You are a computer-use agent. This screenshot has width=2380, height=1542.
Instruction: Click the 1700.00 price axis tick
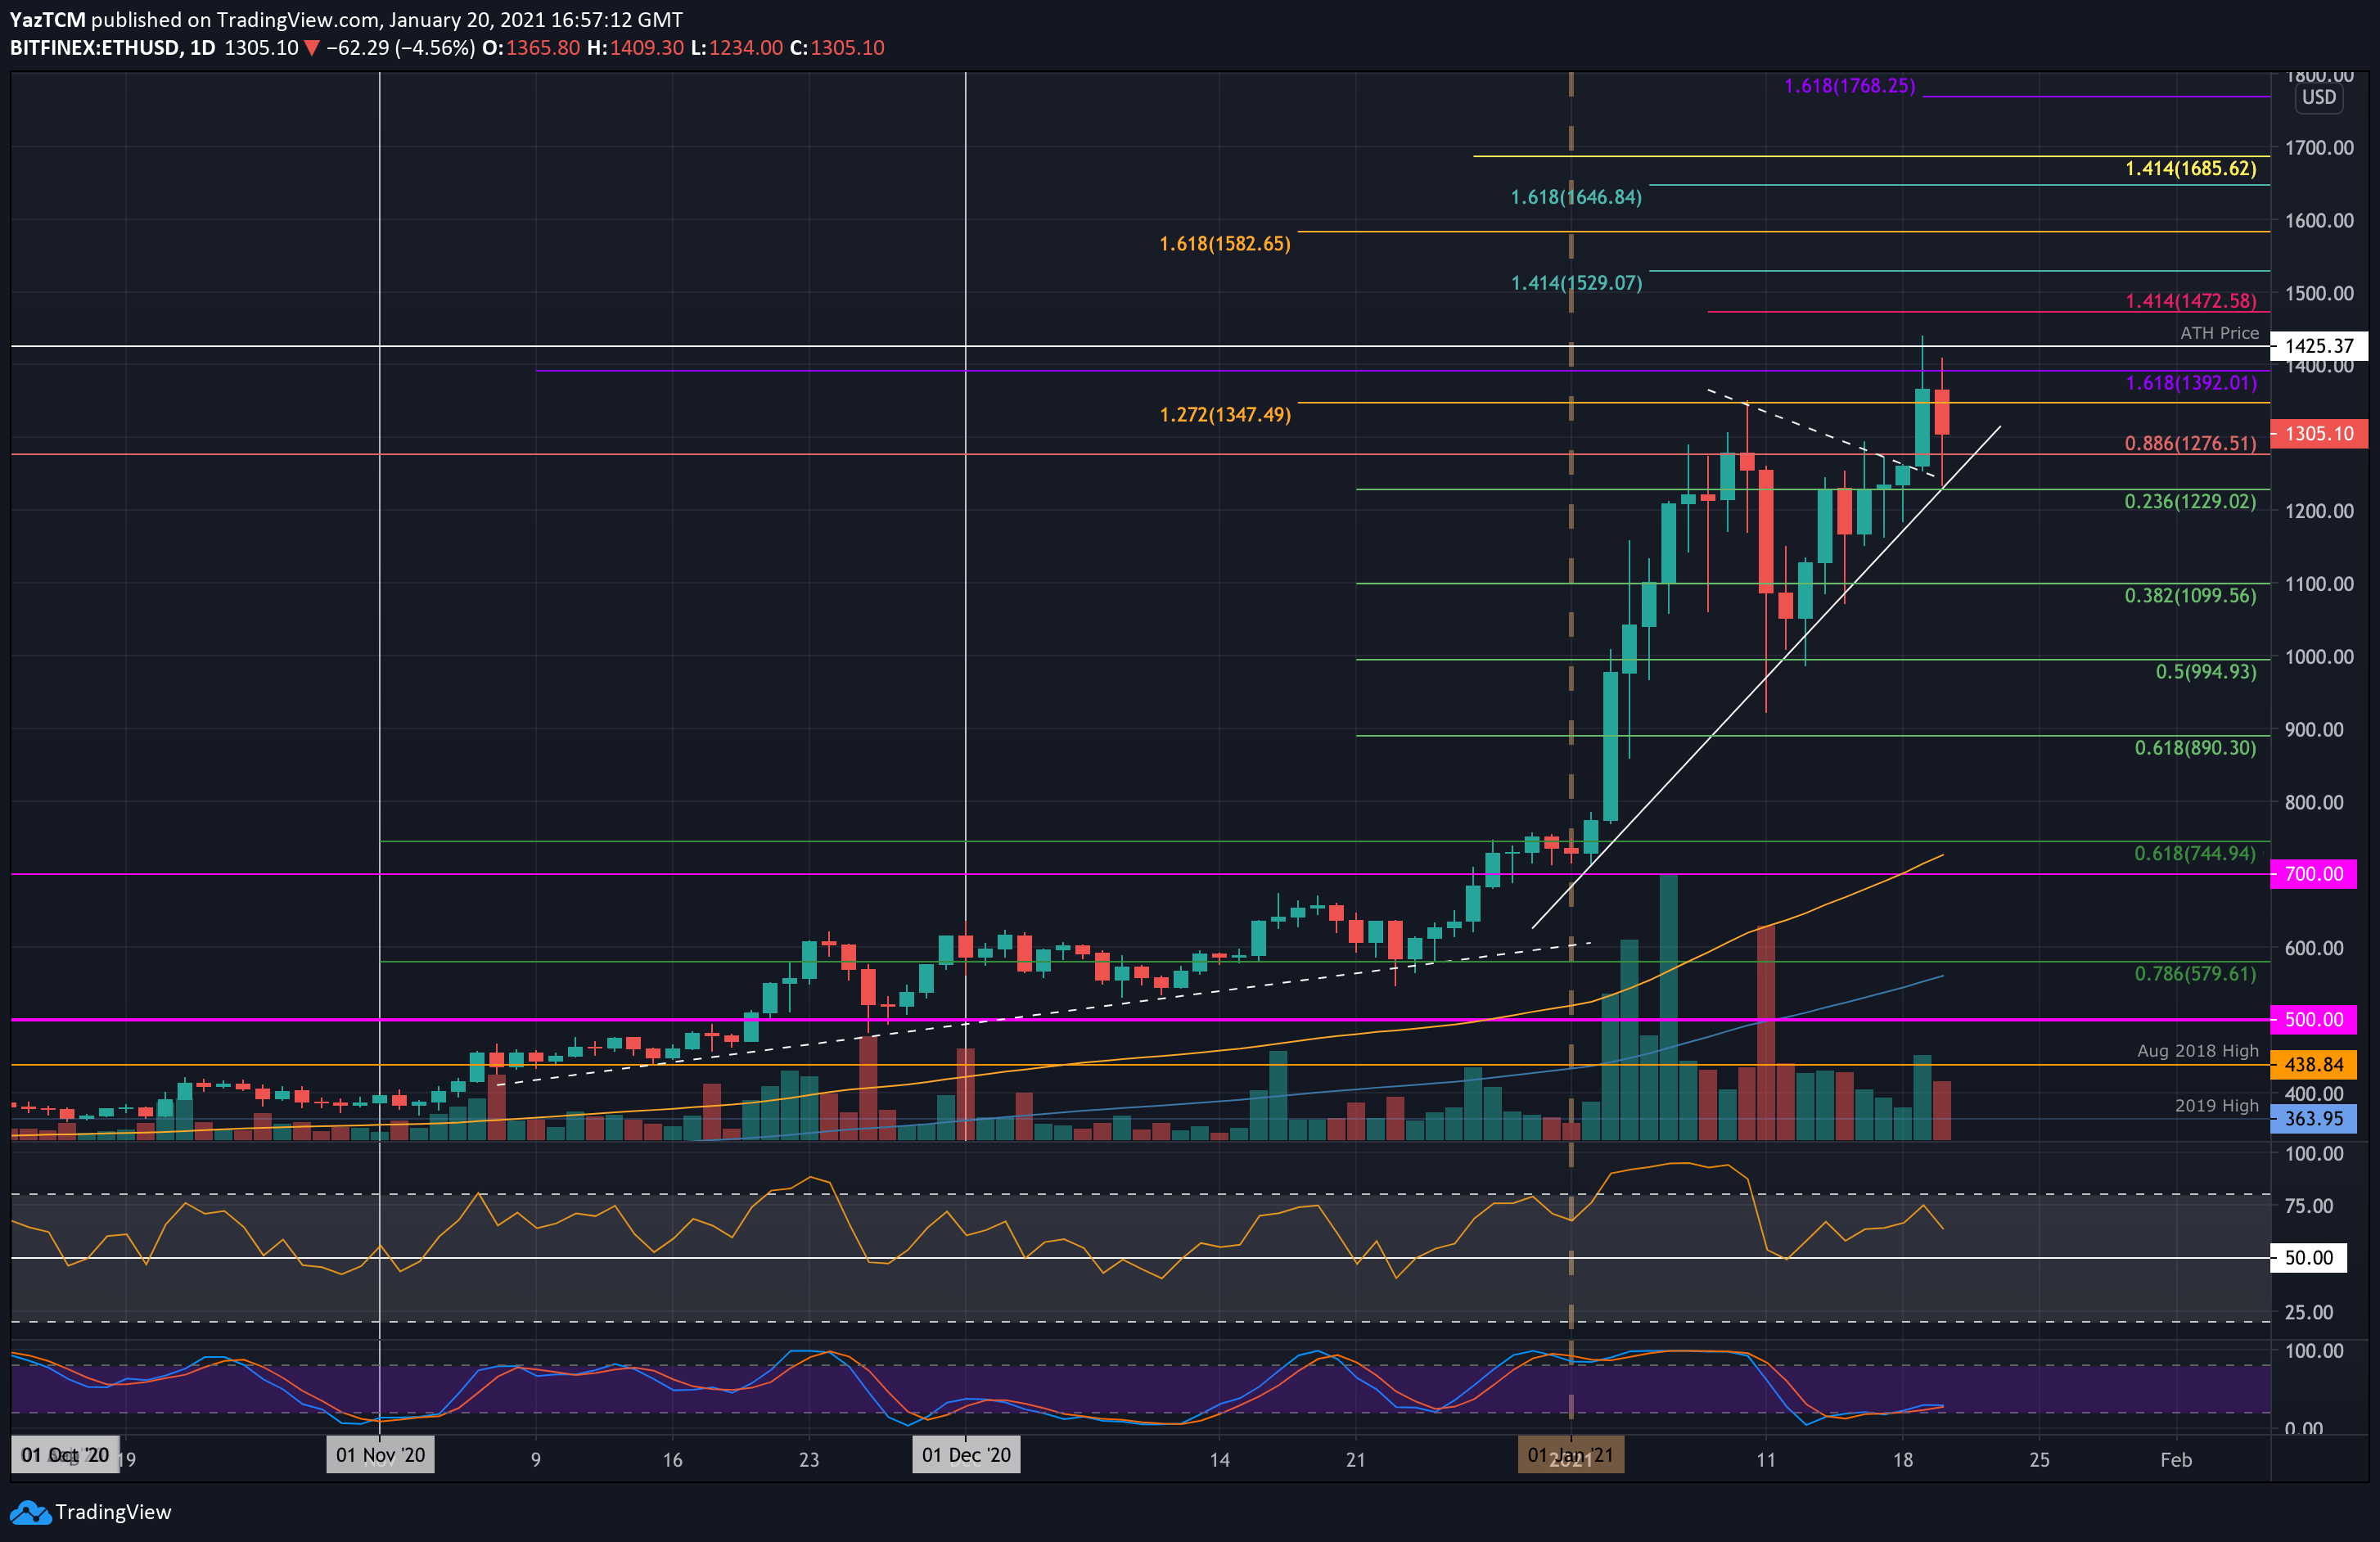pyautogui.click(x=2319, y=148)
